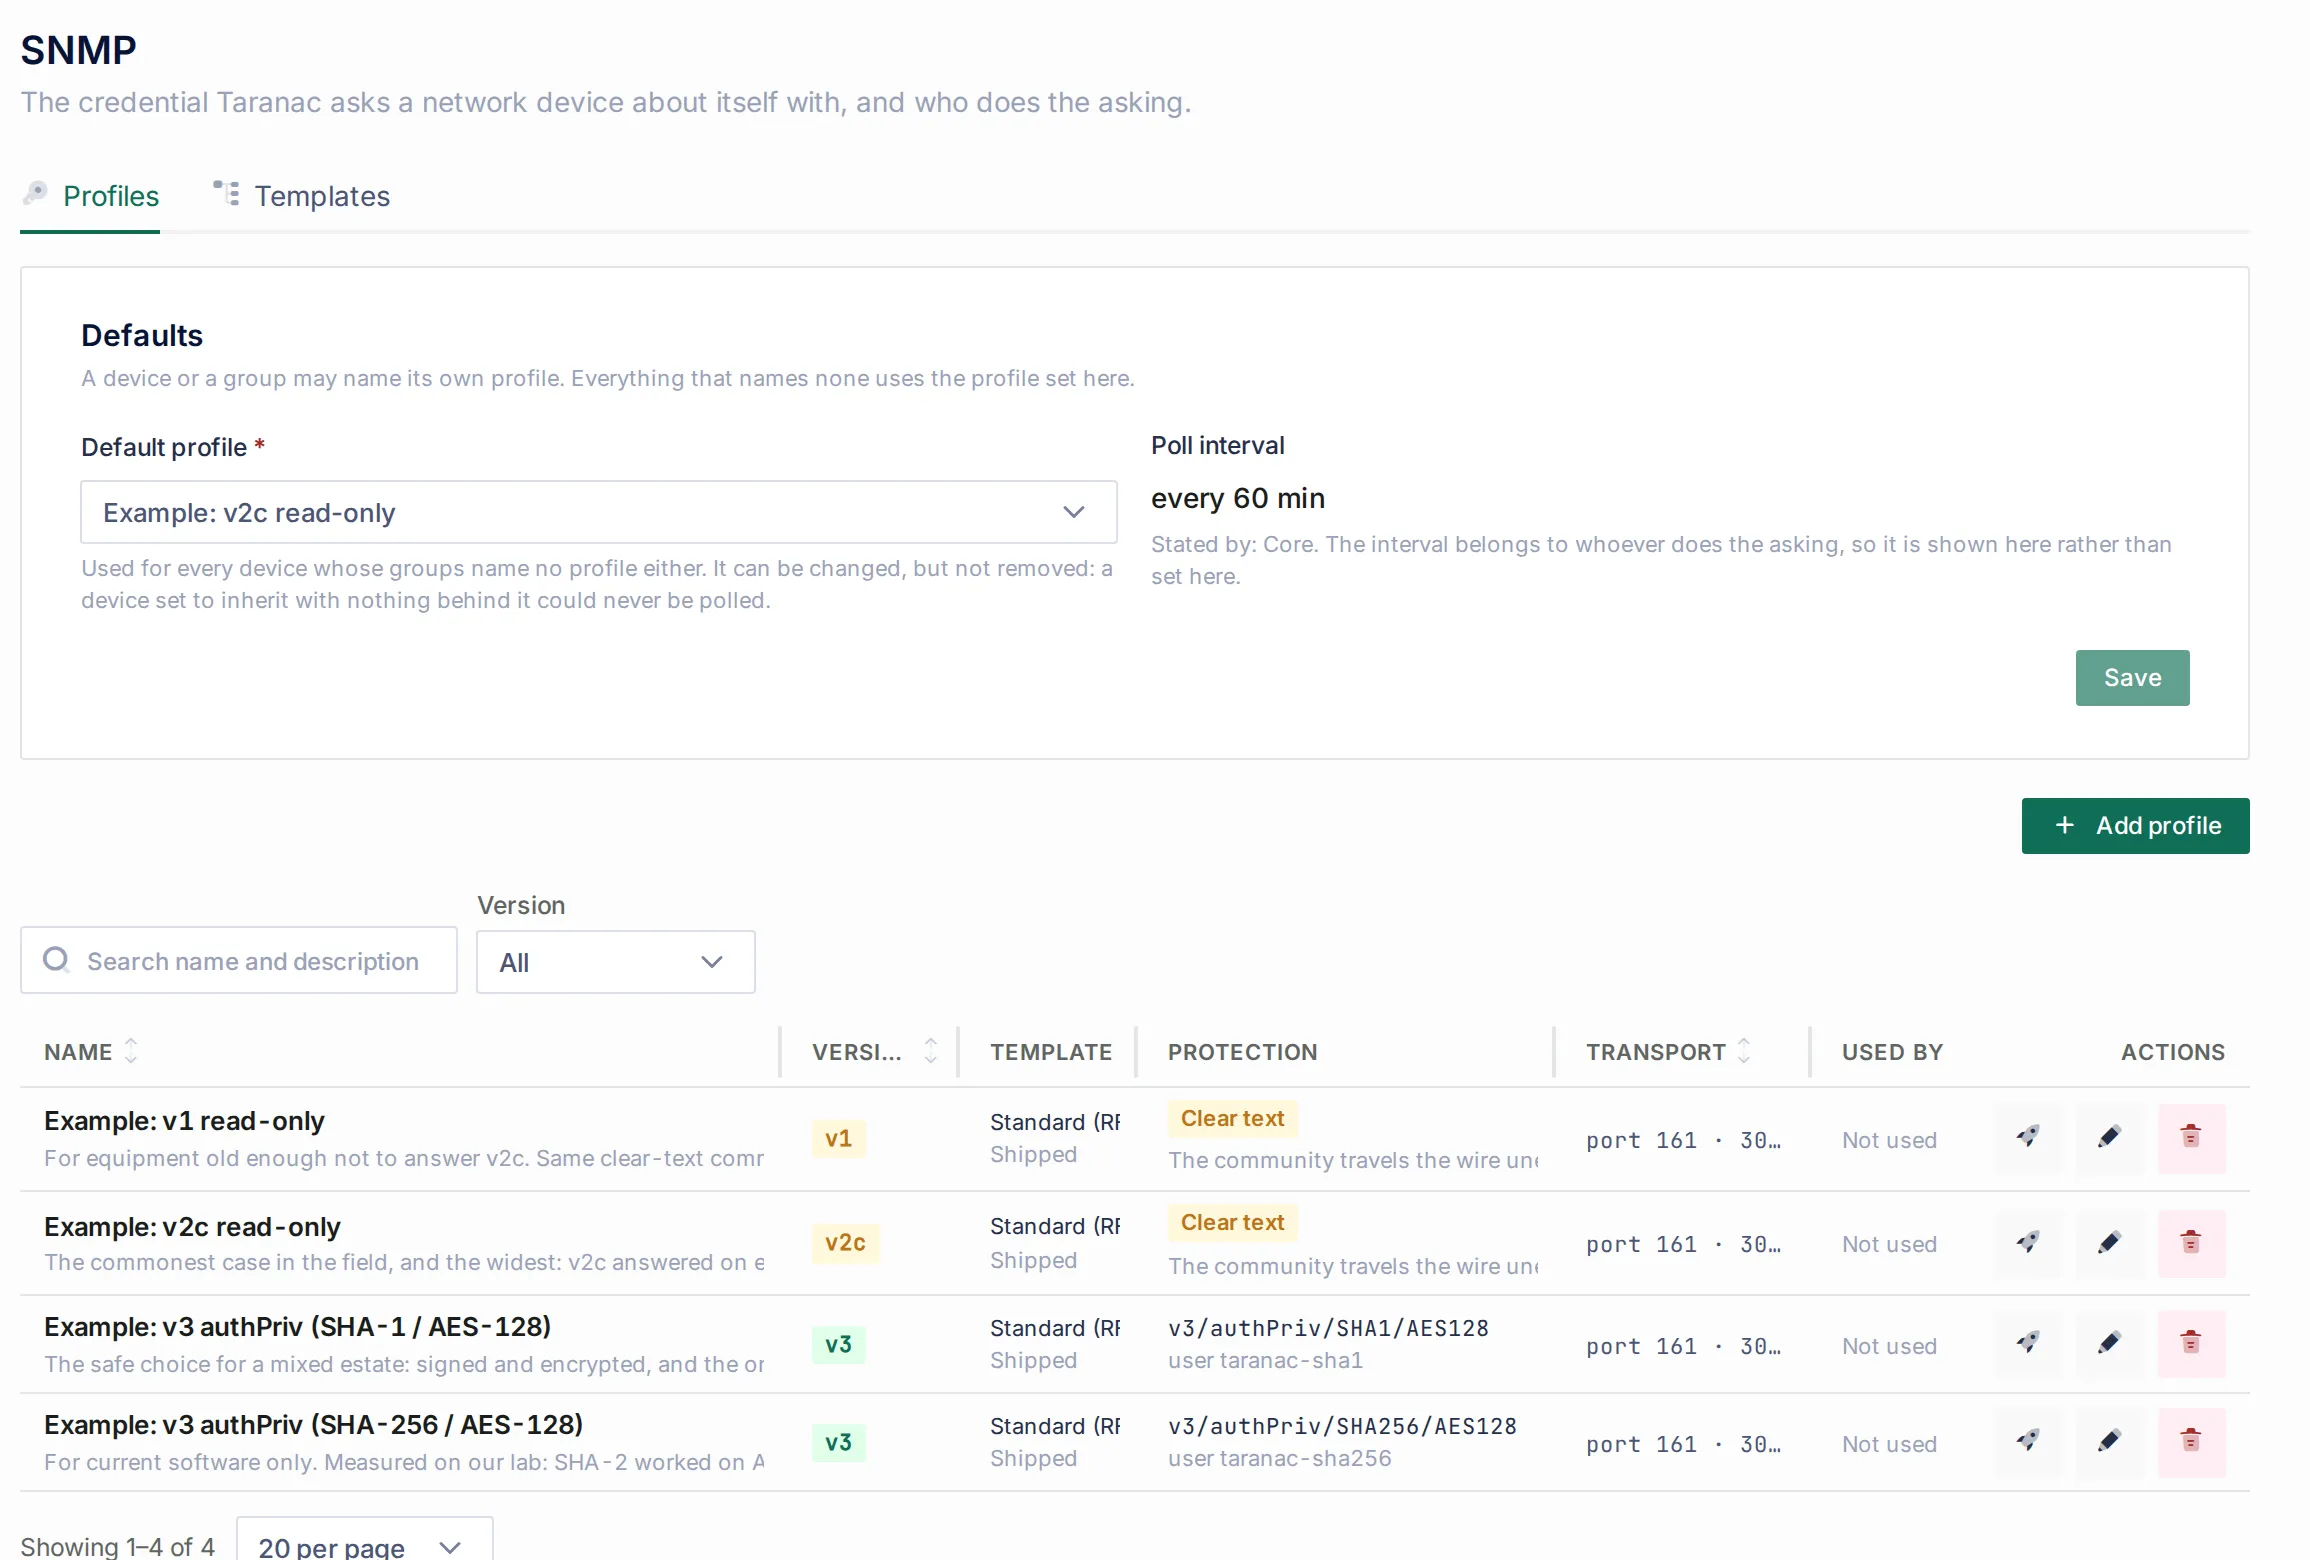The image size is (2310, 1560).
Task: Sort table by Version column
Action: [930, 1051]
